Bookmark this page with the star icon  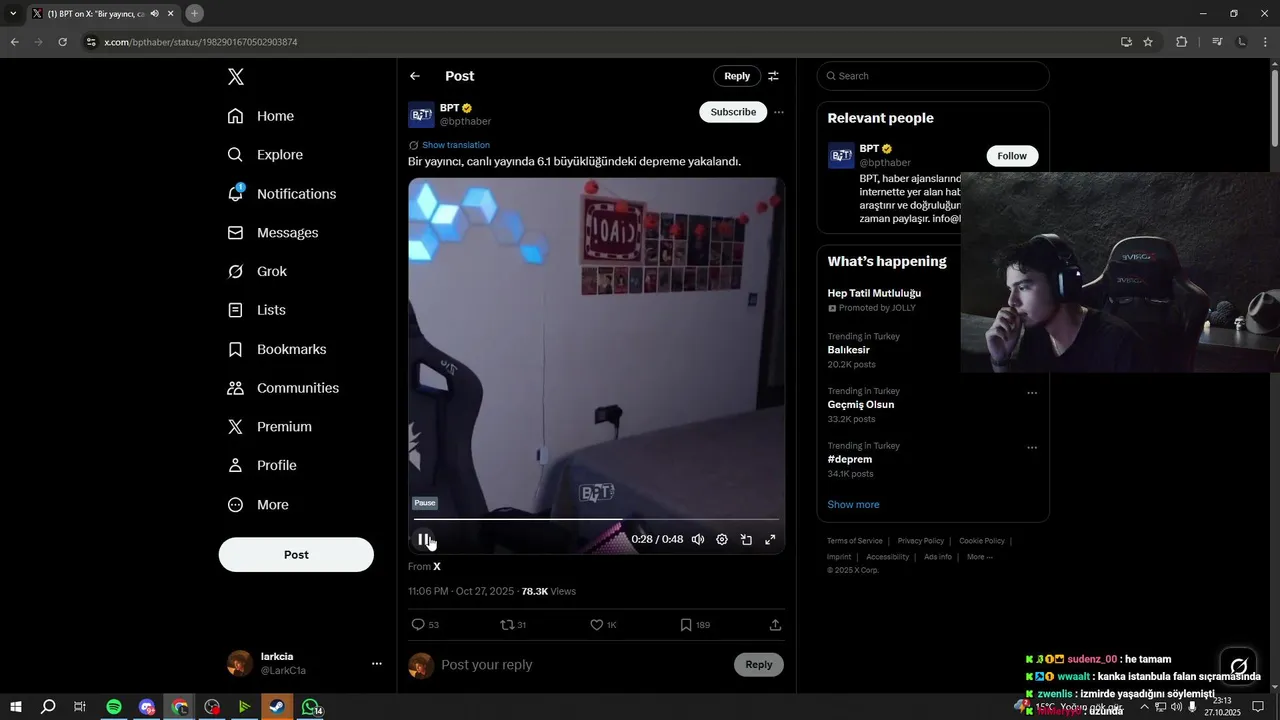coord(1148,42)
